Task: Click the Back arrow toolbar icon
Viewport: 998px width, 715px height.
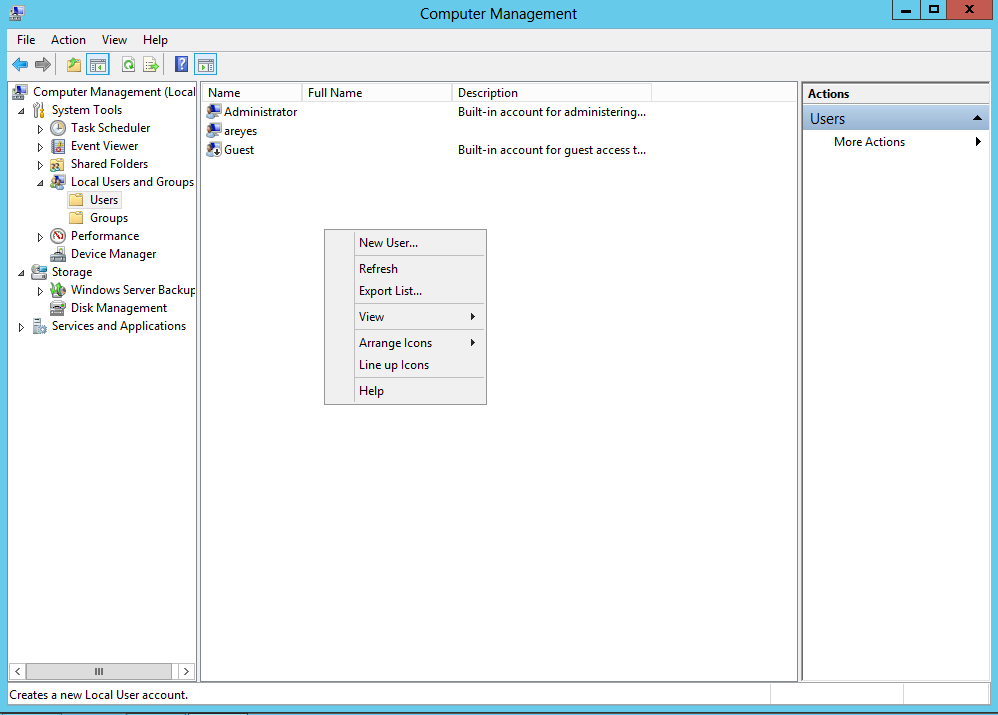Action: [20, 65]
